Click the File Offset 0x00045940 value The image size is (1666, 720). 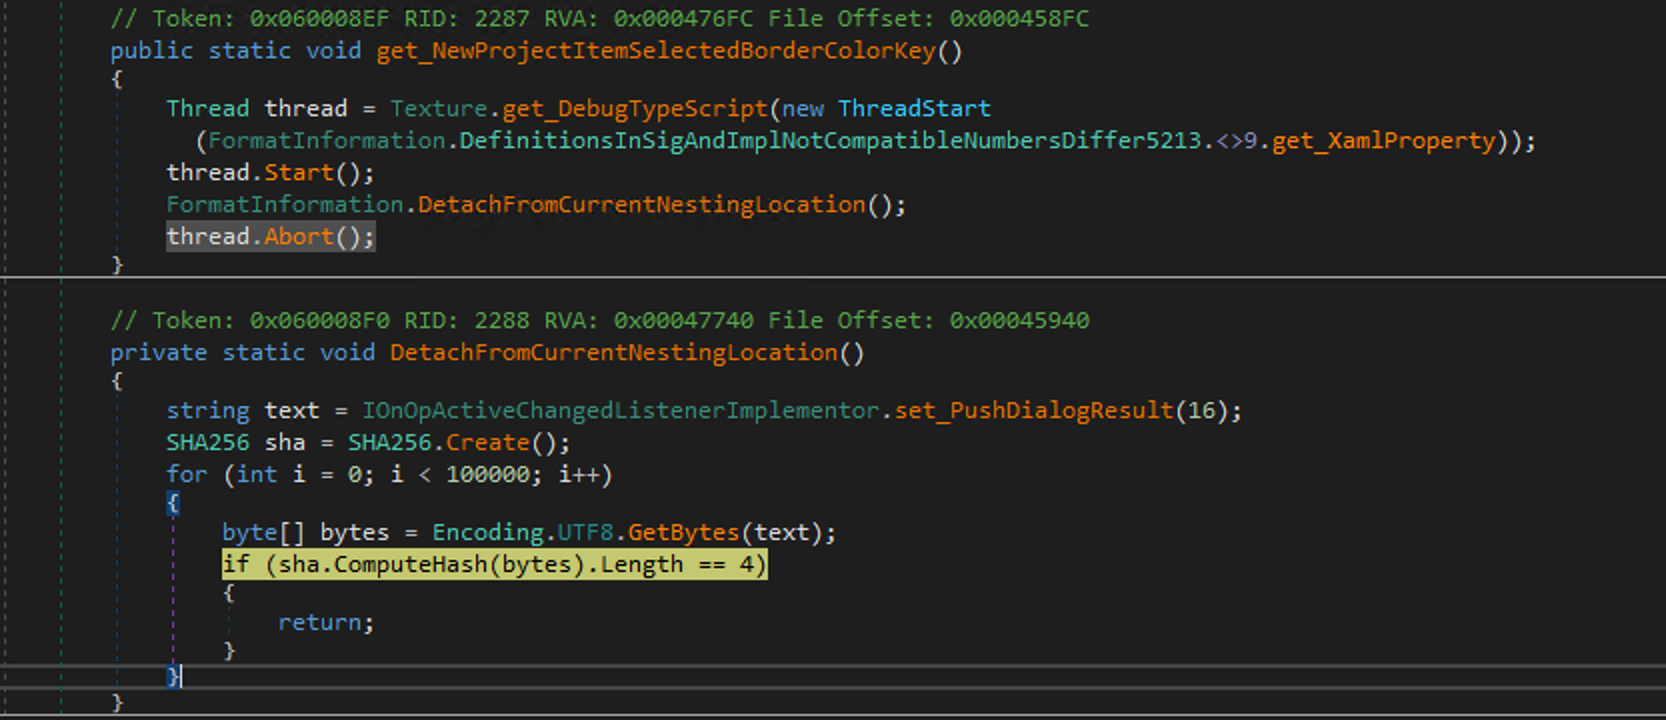(1020, 320)
